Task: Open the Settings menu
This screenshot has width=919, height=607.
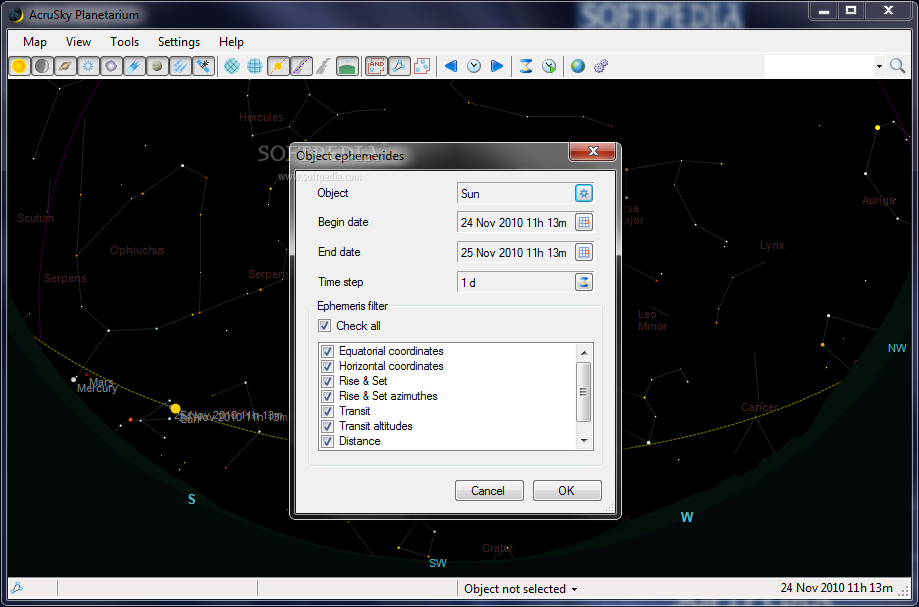Action: pyautogui.click(x=179, y=42)
